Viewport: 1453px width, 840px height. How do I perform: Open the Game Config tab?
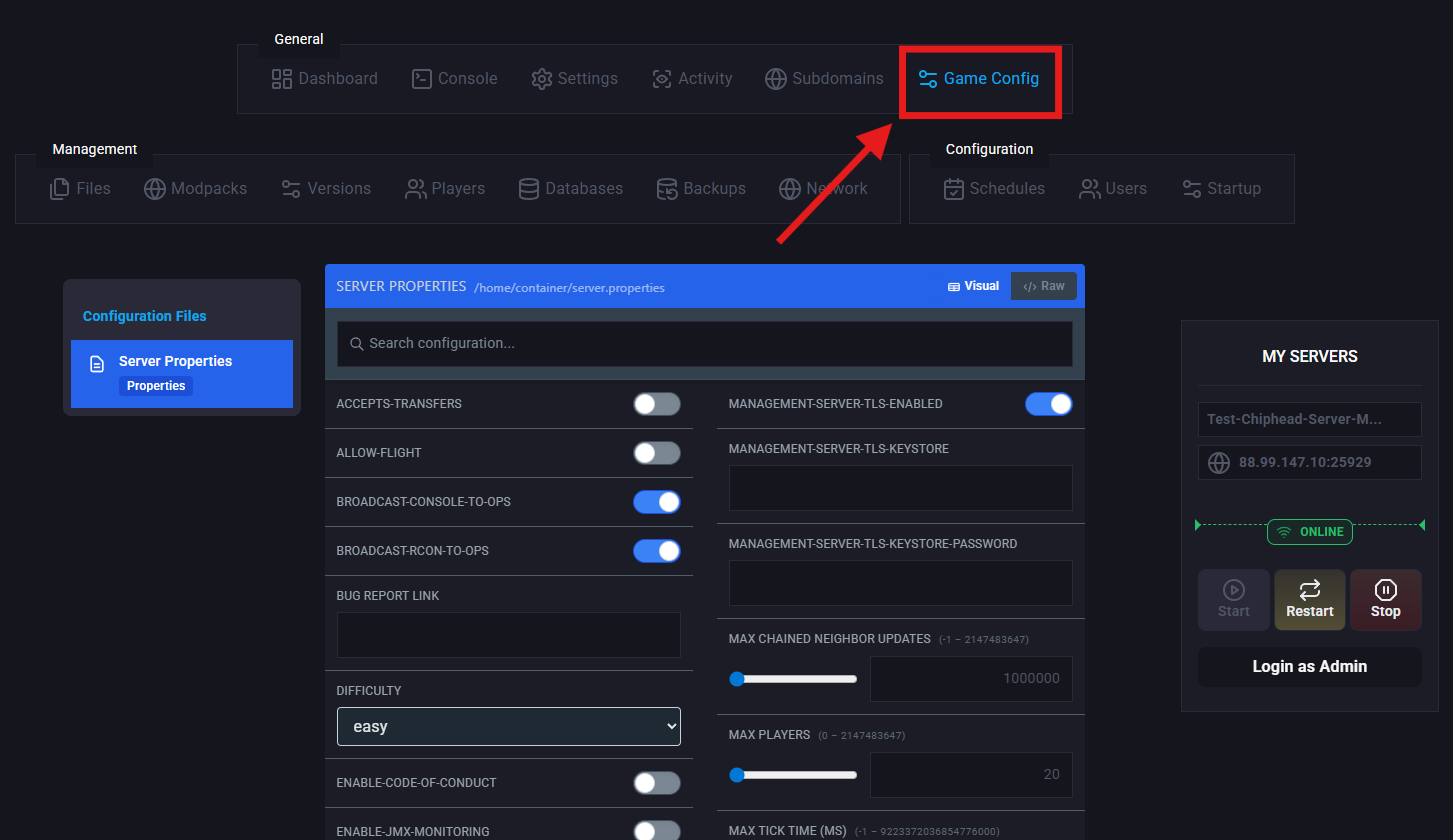tap(979, 79)
